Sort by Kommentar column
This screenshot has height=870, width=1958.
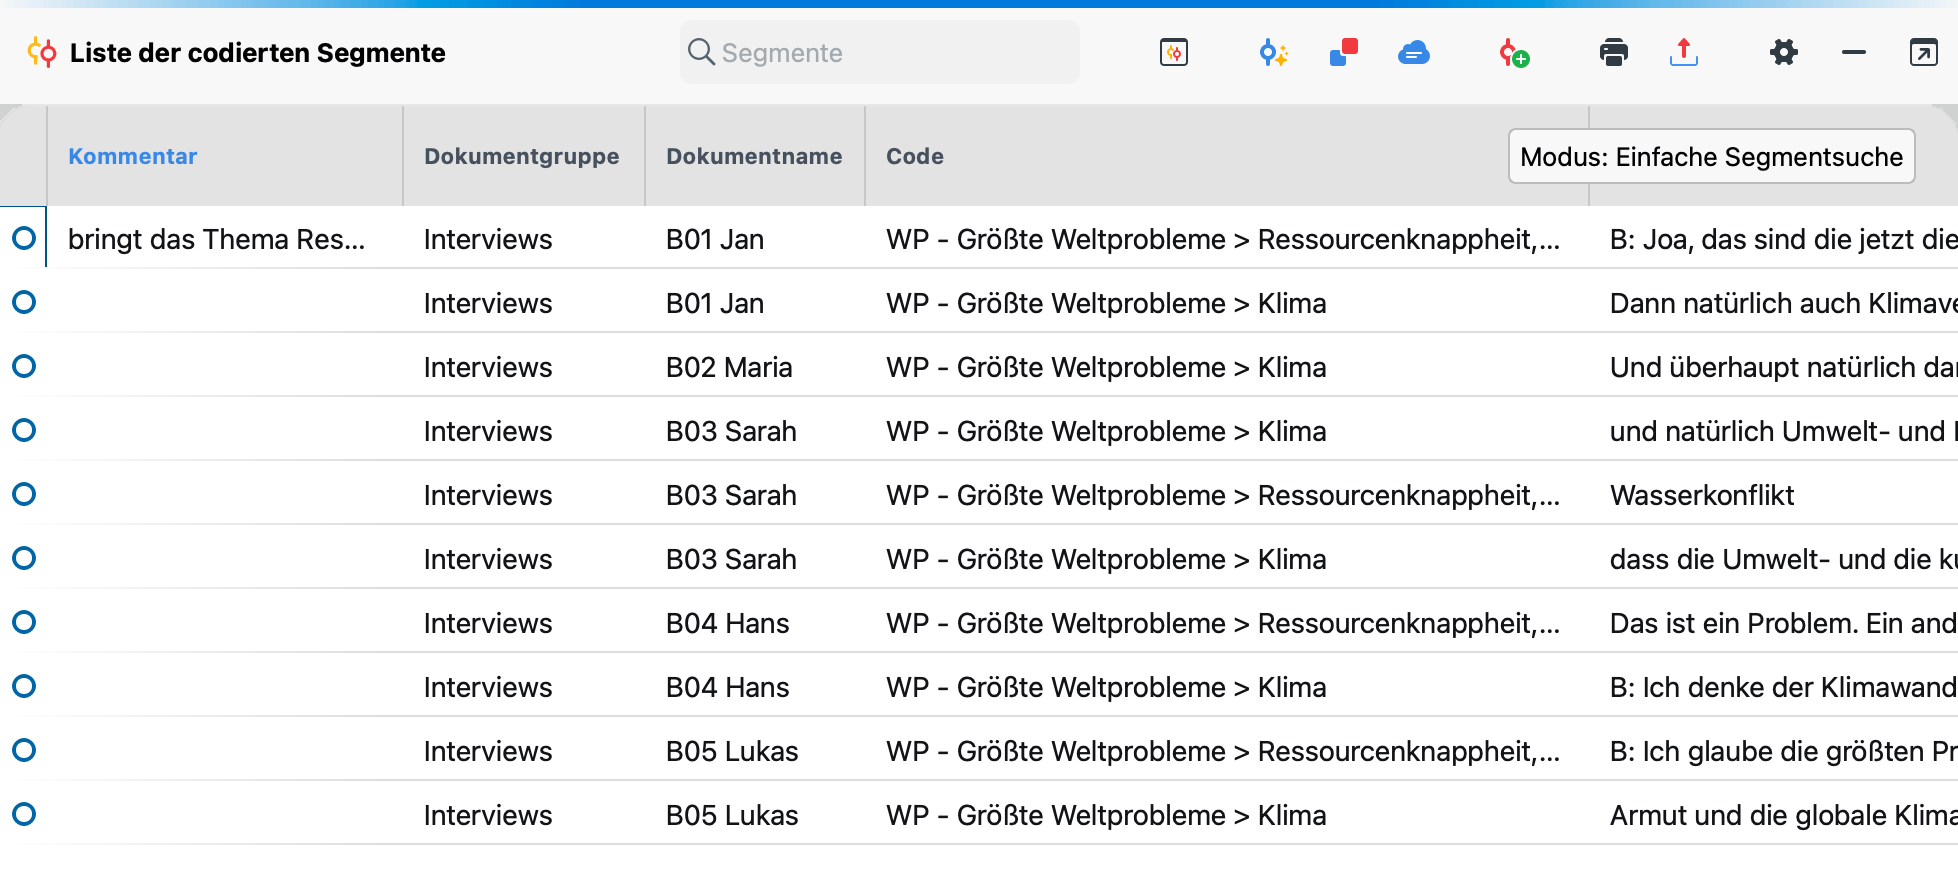tap(132, 156)
